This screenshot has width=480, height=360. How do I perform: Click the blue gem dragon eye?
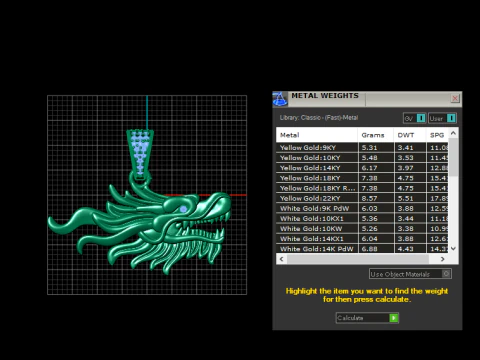(183, 209)
